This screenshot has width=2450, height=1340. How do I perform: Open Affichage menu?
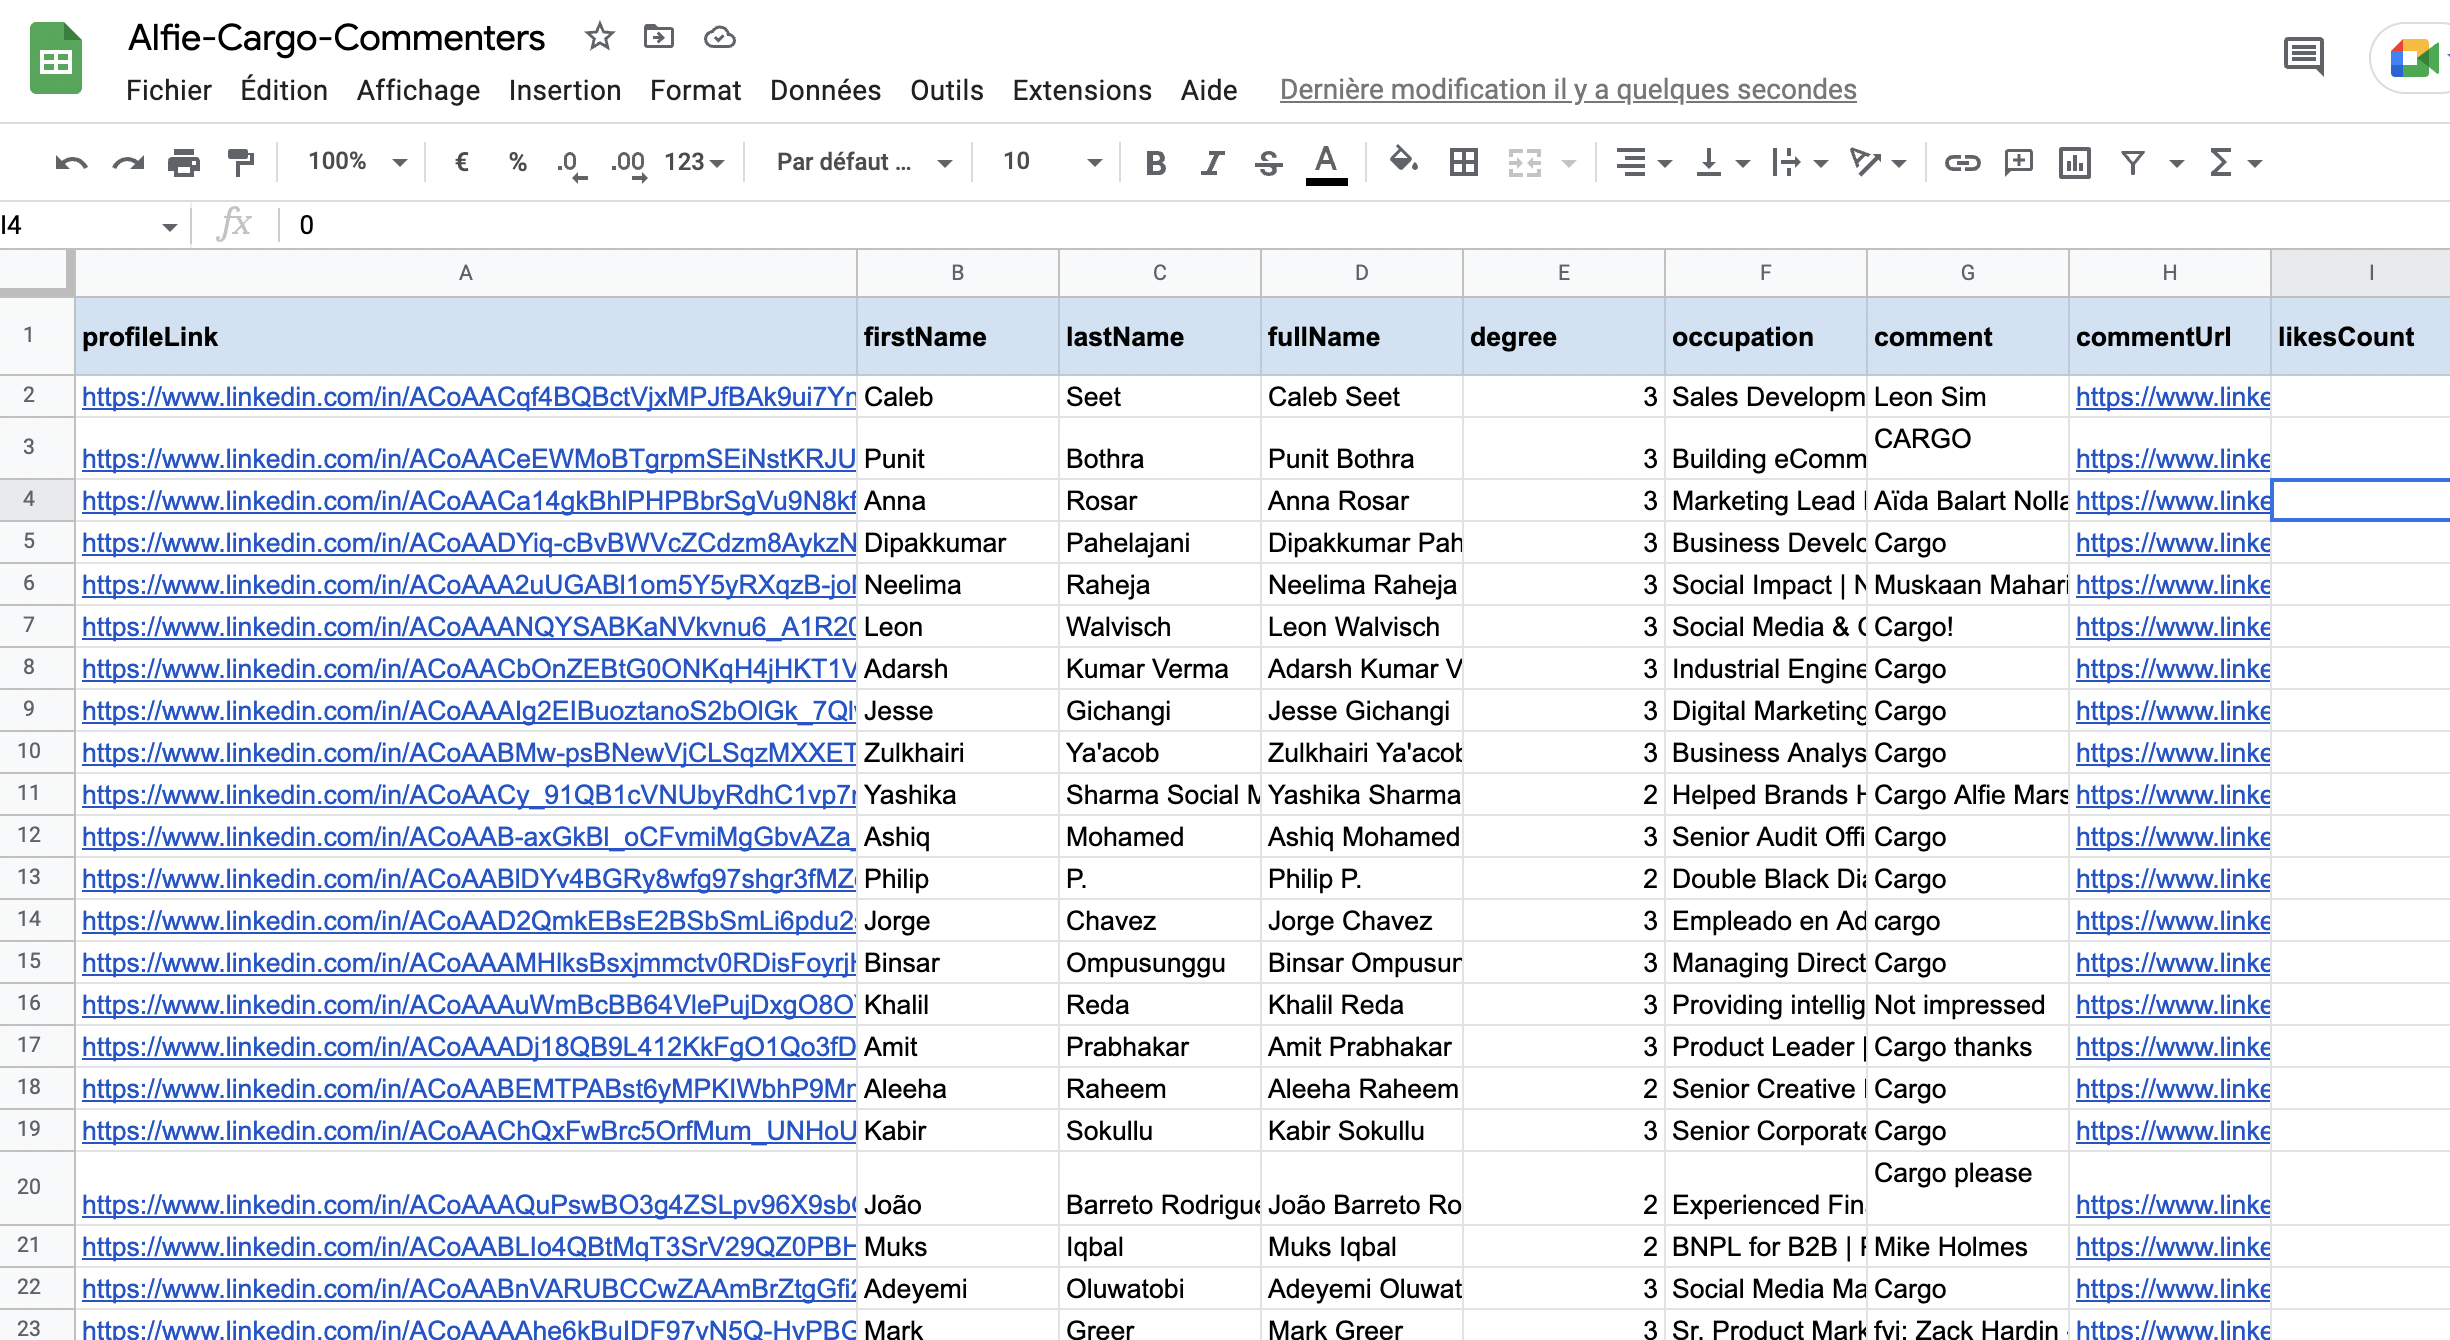(418, 90)
